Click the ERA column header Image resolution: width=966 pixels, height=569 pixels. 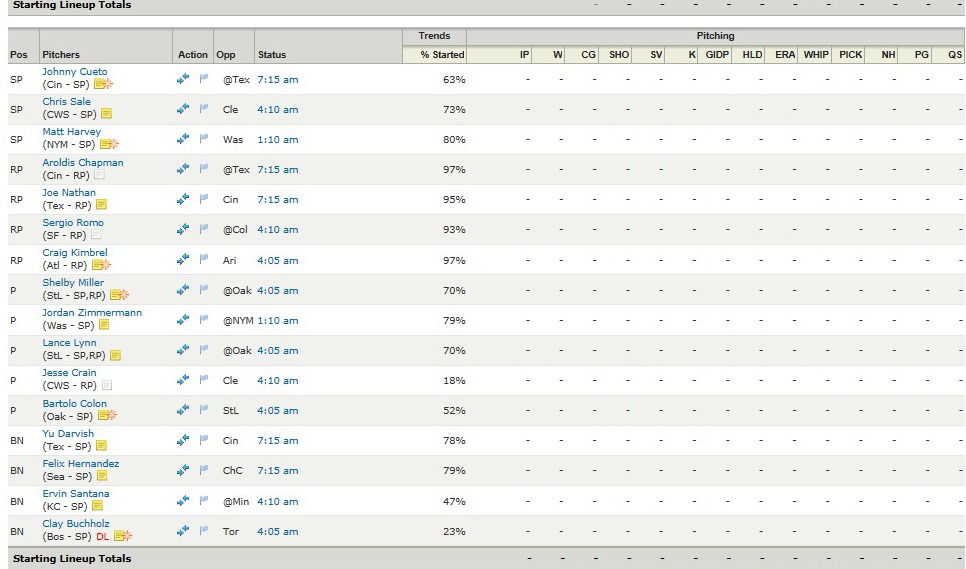pos(785,54)
